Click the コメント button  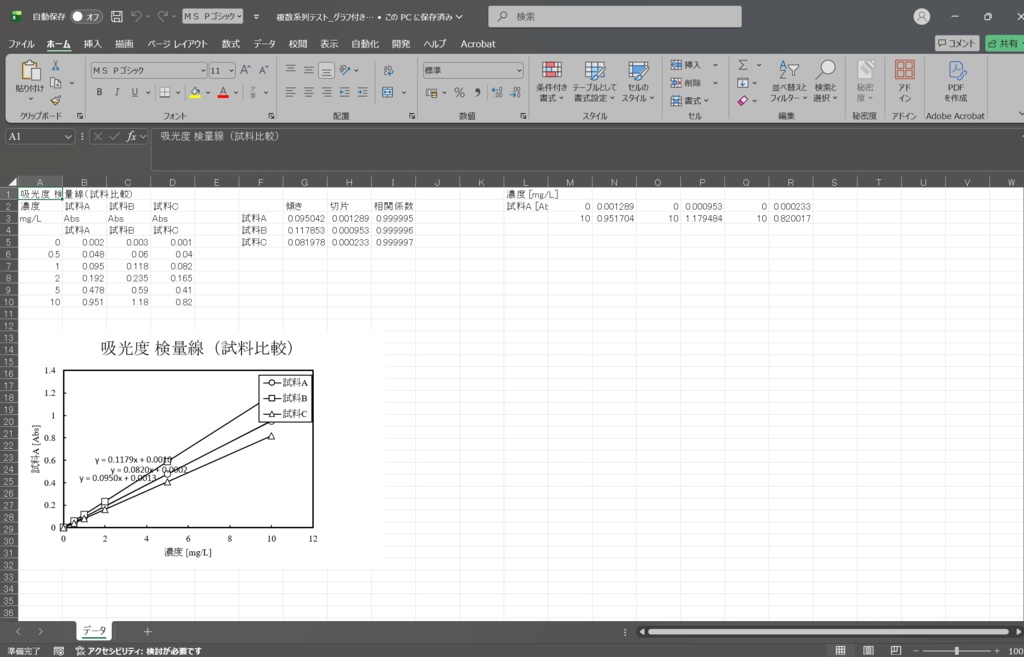tap(957, 43)
